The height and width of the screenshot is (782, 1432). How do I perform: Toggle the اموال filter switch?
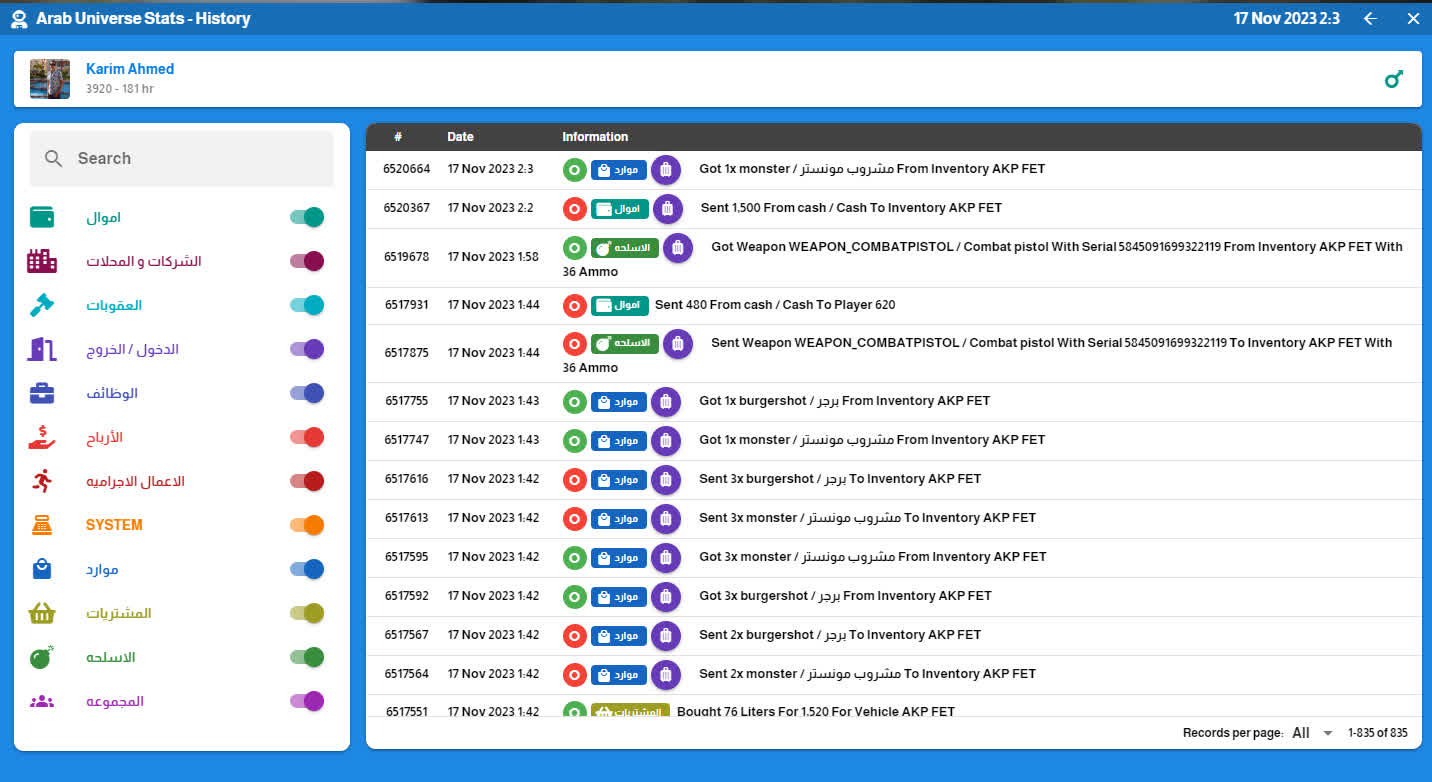click(307, 217)
